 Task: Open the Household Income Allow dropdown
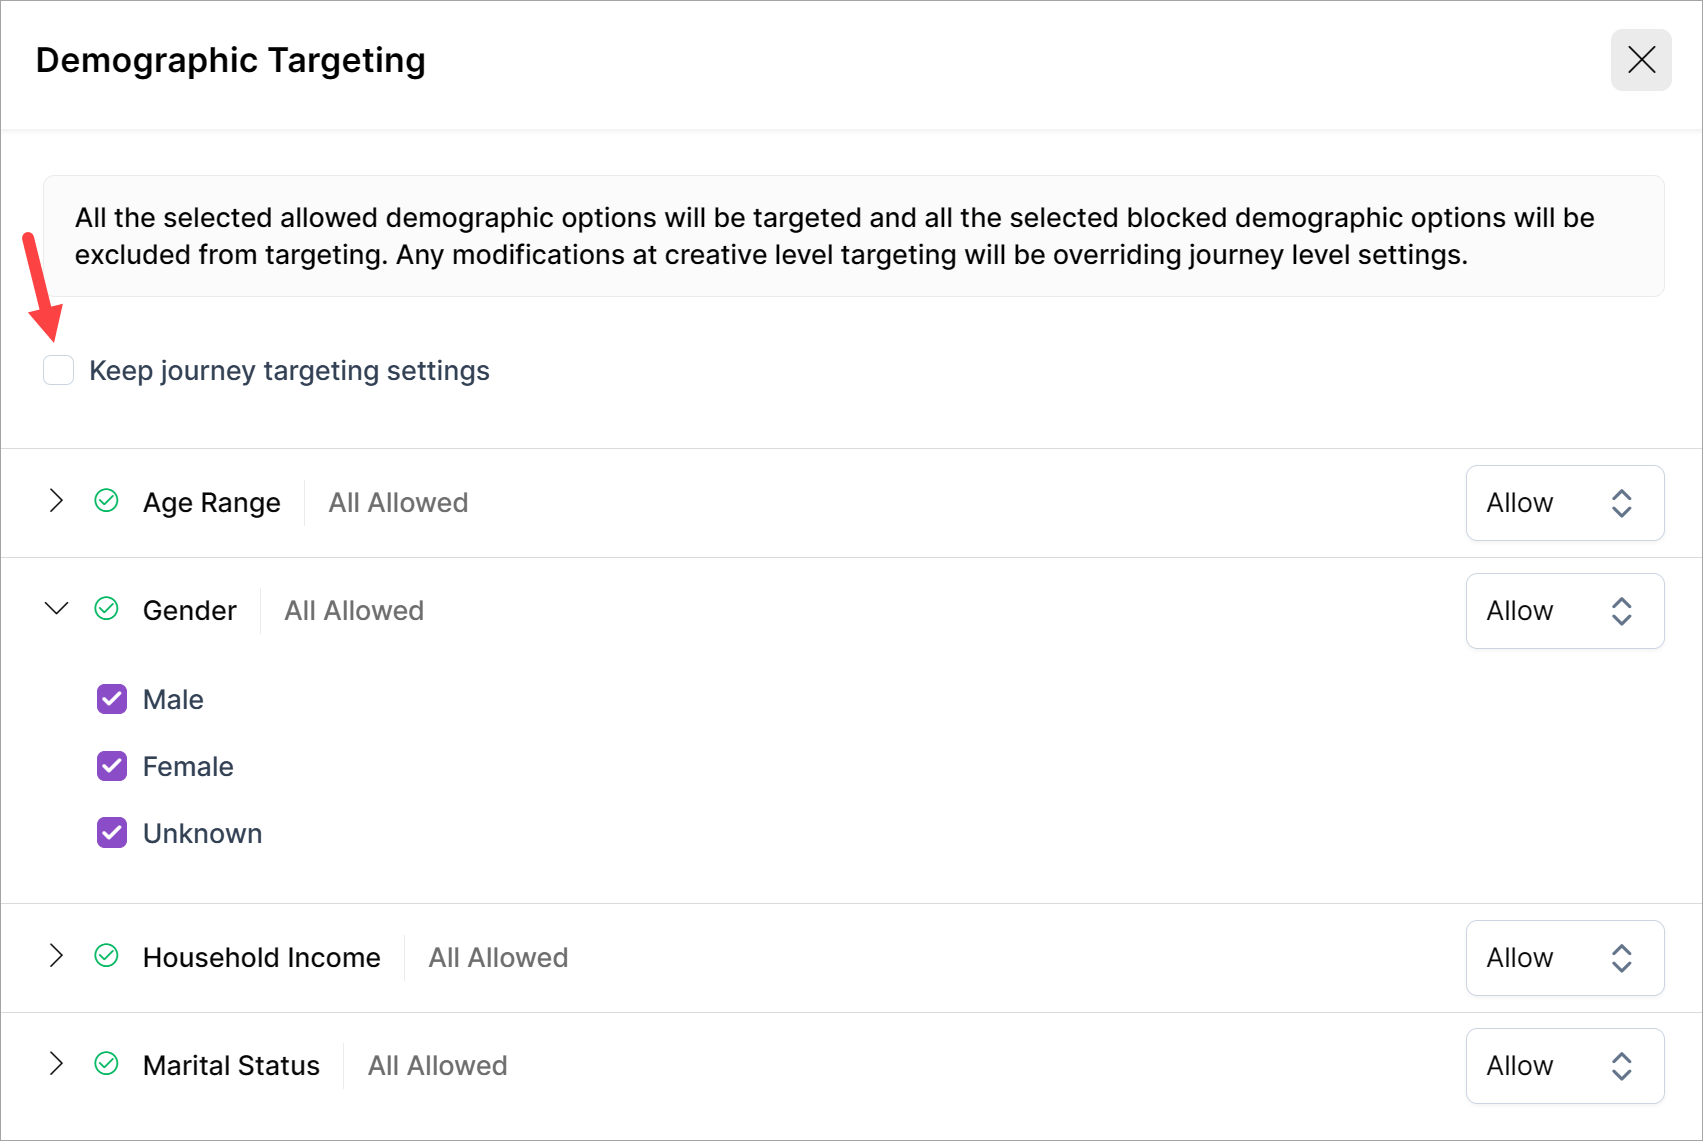pyautogui.click(x=1564, y=958)
